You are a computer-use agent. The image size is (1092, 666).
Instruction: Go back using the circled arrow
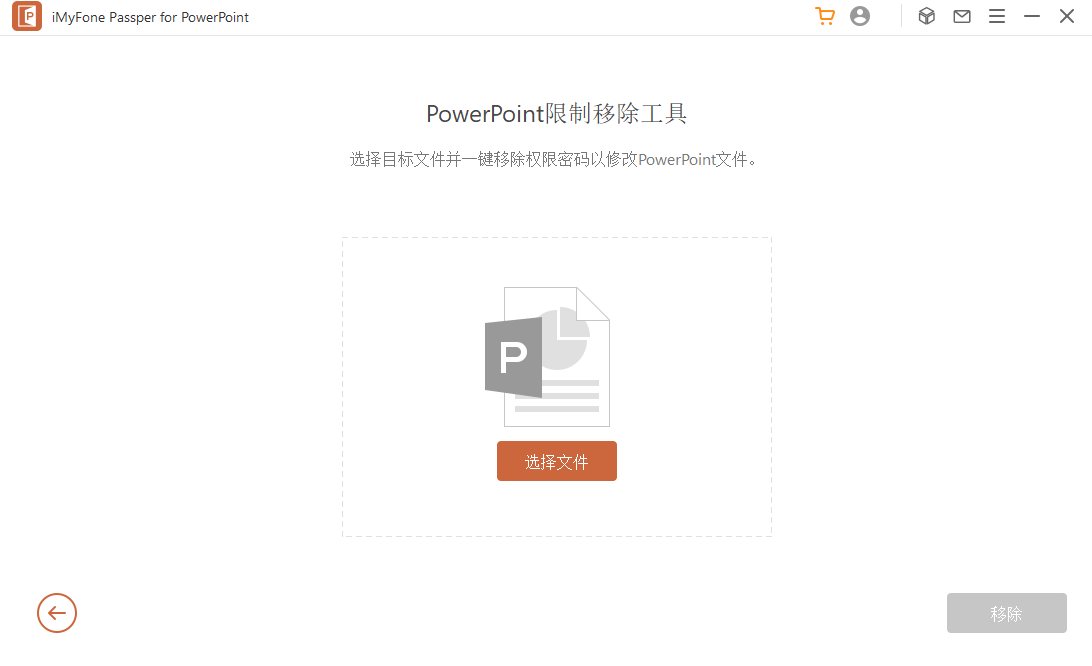click(x=57, y=613)
